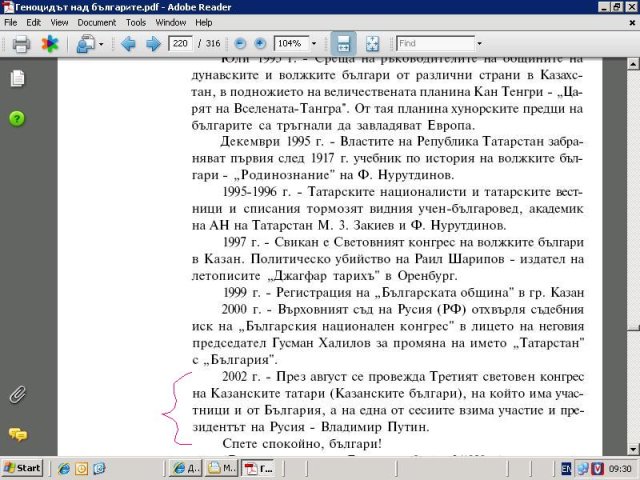640x480 pixels.
Task: Click the network tray icon
Action: click(x=582, y=469)
